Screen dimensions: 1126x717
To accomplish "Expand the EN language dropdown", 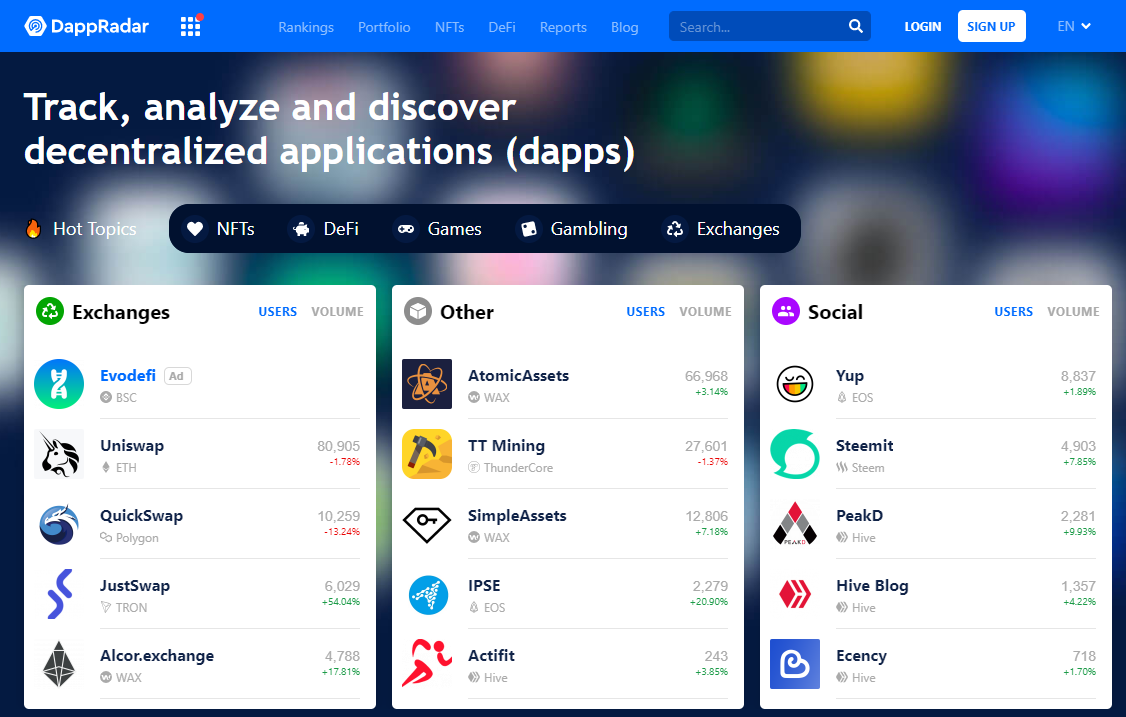I will pyautogui.click(x=1074, y=27).
